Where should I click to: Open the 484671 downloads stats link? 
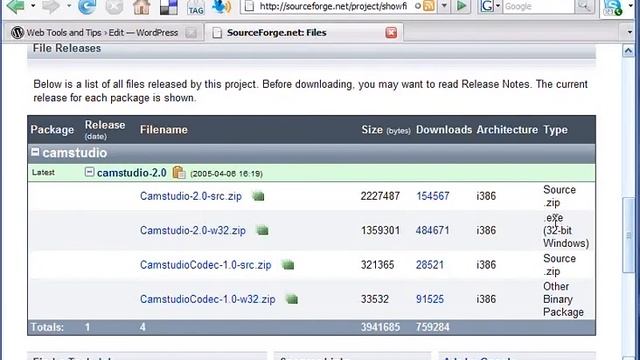pos(432,231)
